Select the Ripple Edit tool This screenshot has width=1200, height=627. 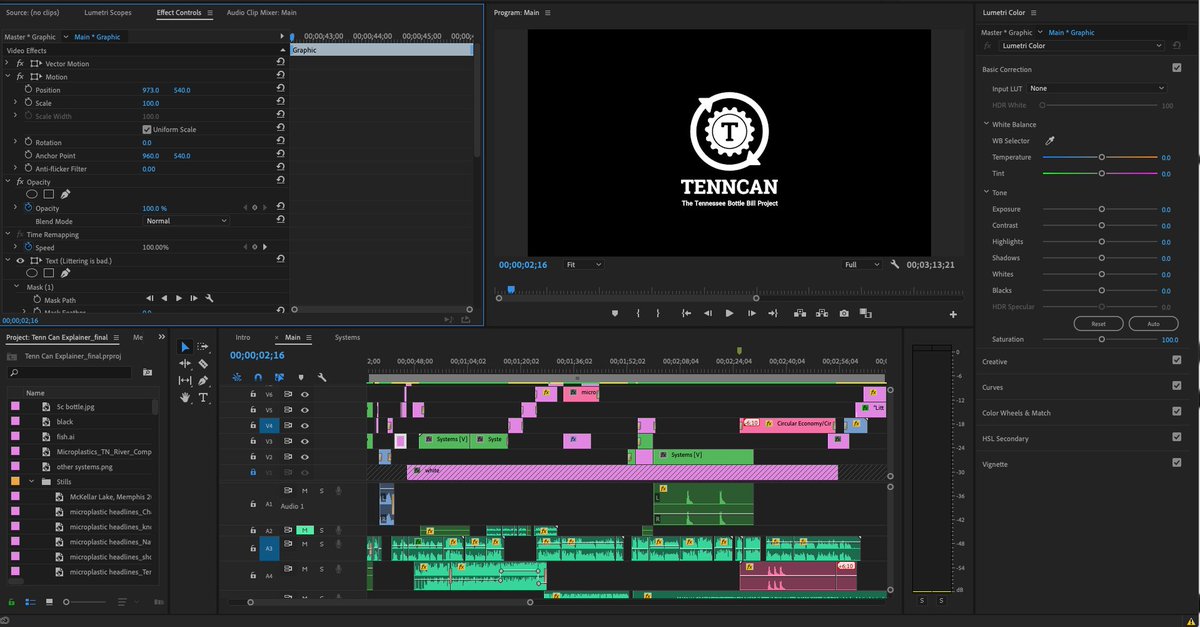pos(185,364)
